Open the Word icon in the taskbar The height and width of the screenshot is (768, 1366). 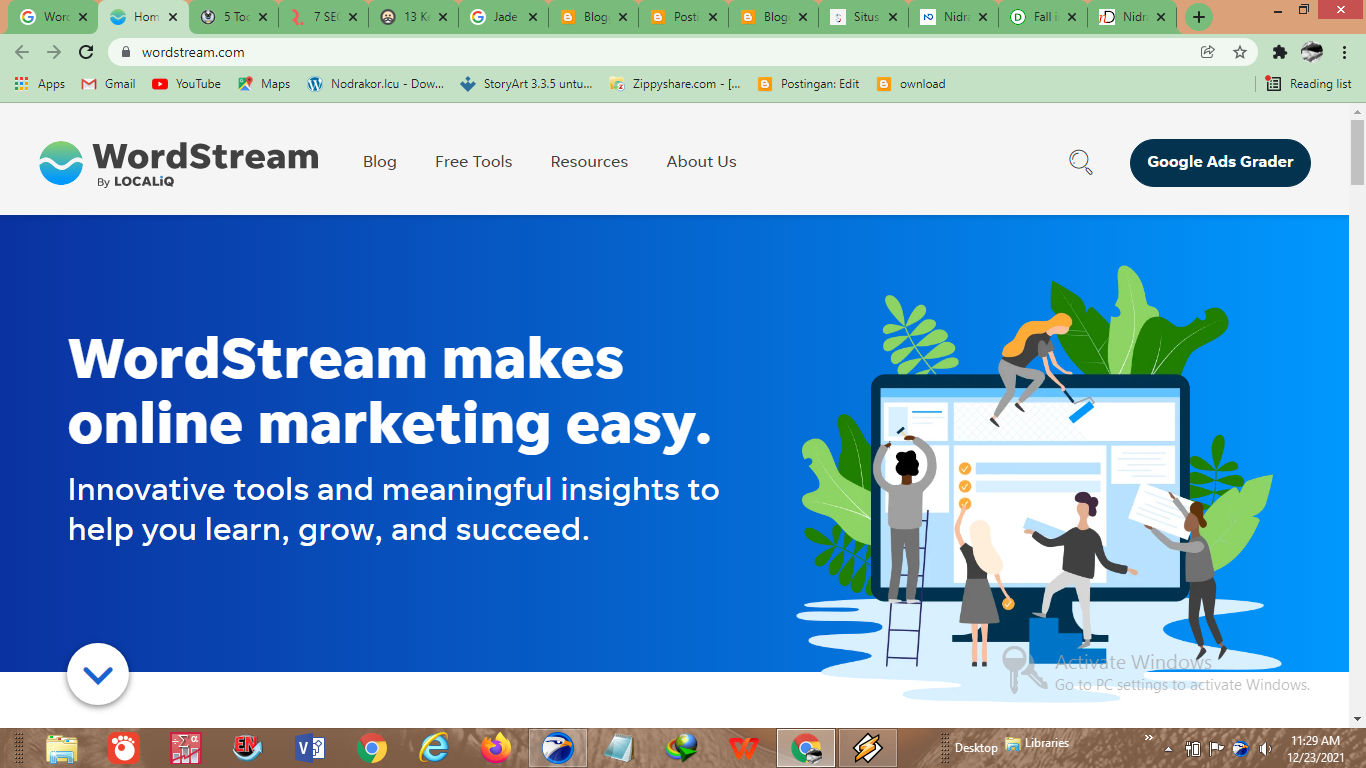click(x=310, y=748)
